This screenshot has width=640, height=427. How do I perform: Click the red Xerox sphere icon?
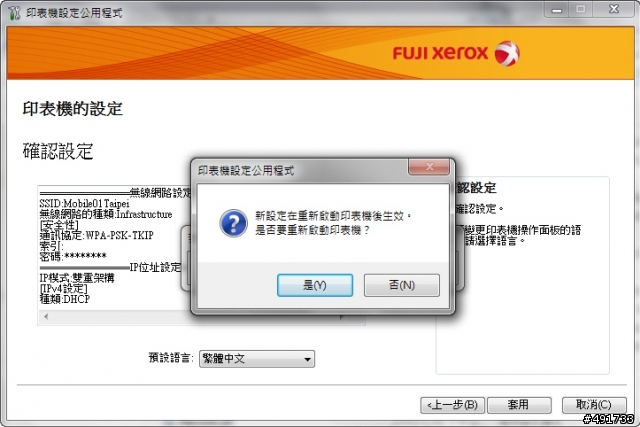click(507, 53)
